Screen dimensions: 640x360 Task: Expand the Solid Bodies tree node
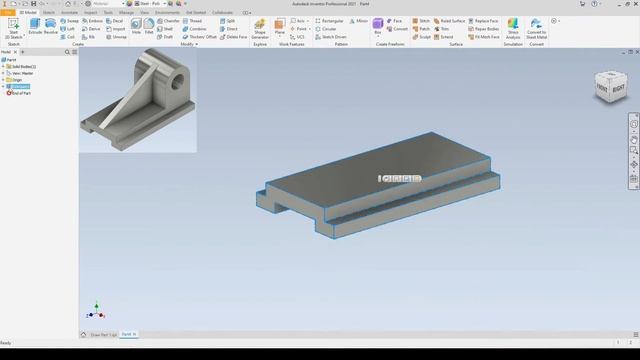click(3, 67)
